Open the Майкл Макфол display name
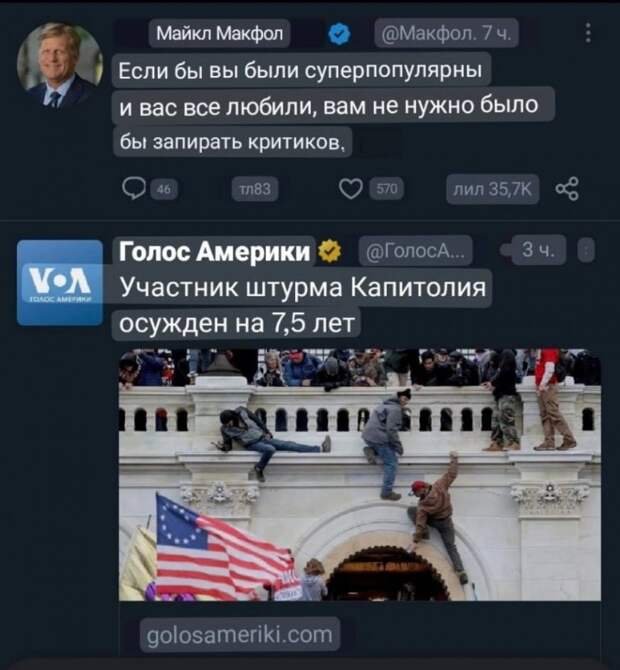 click(x=219, y=33)
